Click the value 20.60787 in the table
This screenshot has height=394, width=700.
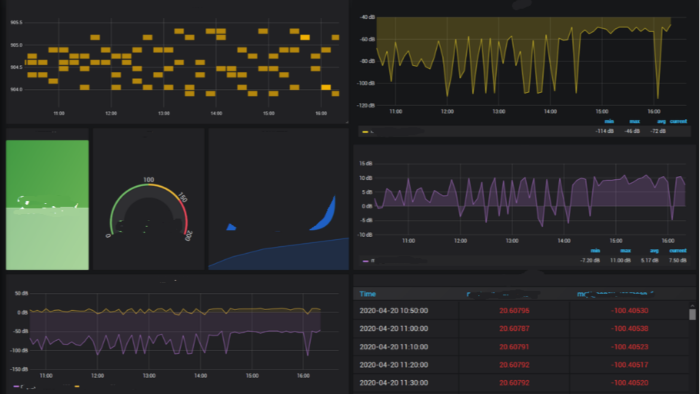pyautogui.click(x=514, y=329)
